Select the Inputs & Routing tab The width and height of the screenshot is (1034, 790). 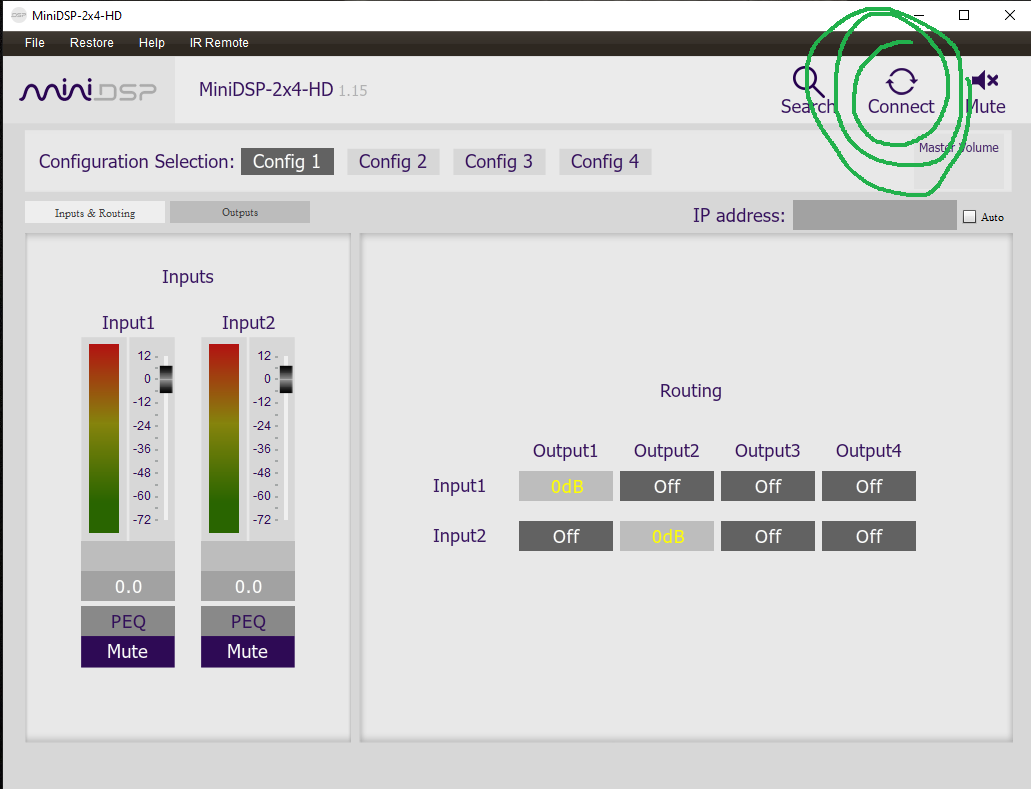pos(95,212)
